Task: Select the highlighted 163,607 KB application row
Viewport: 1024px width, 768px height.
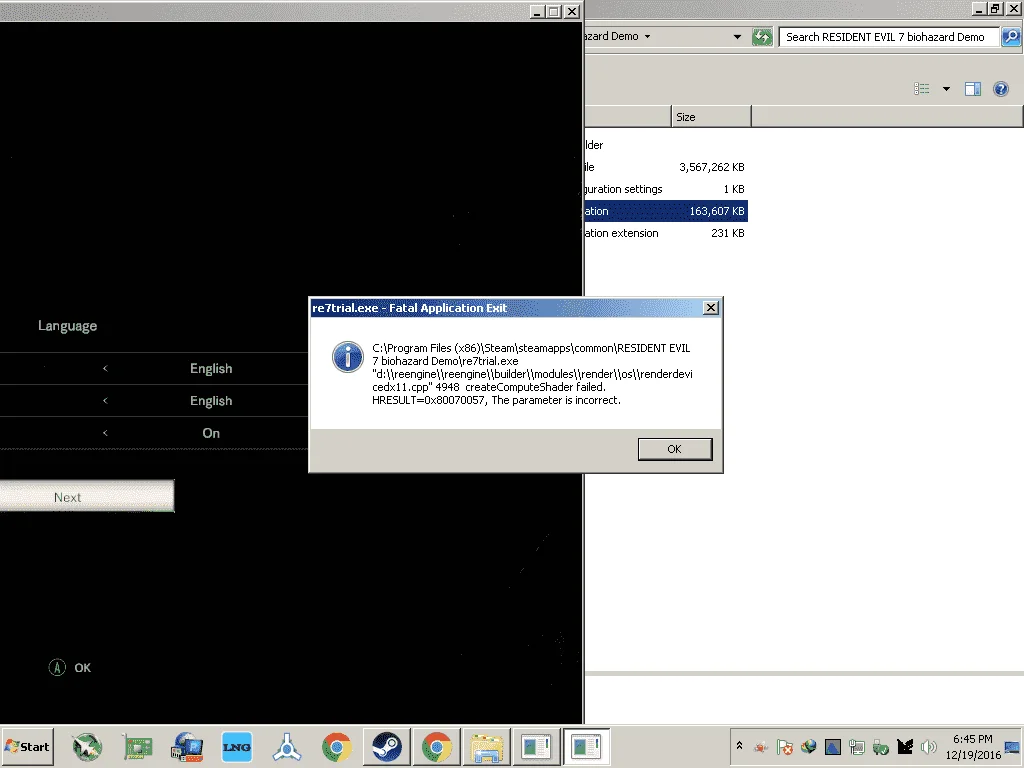Action: coord(665,211)
